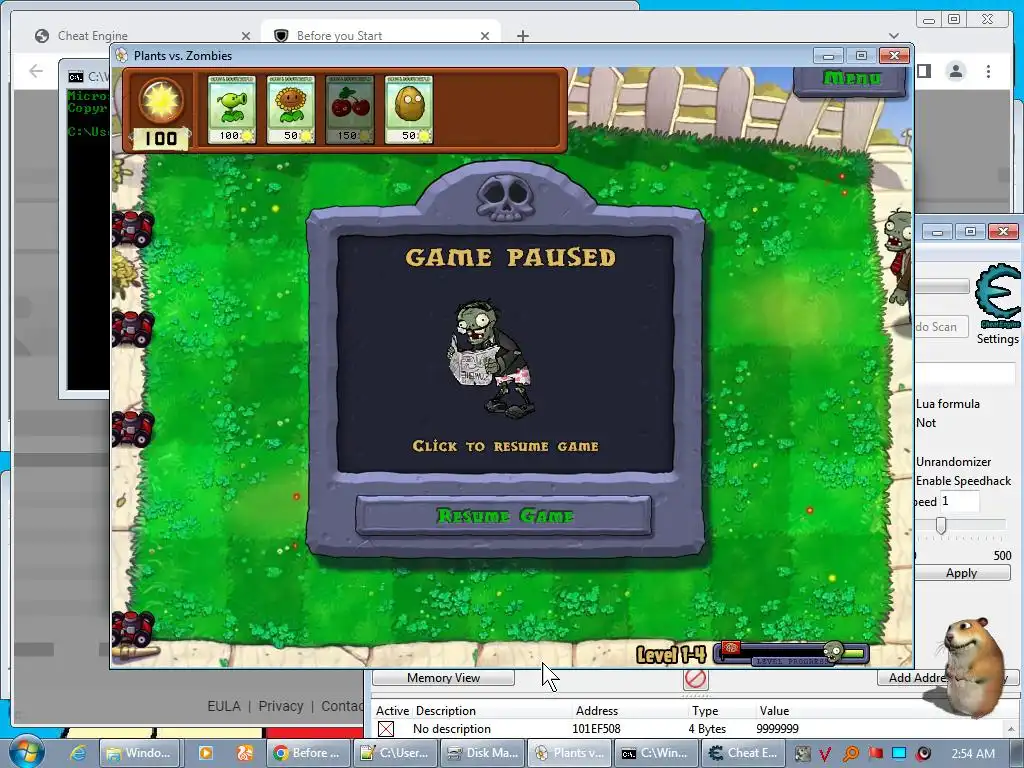Select the '4 Bytes' type cell
This screenshot has width=1024, height=768.
pyautogui.click(x=707, y=729)
